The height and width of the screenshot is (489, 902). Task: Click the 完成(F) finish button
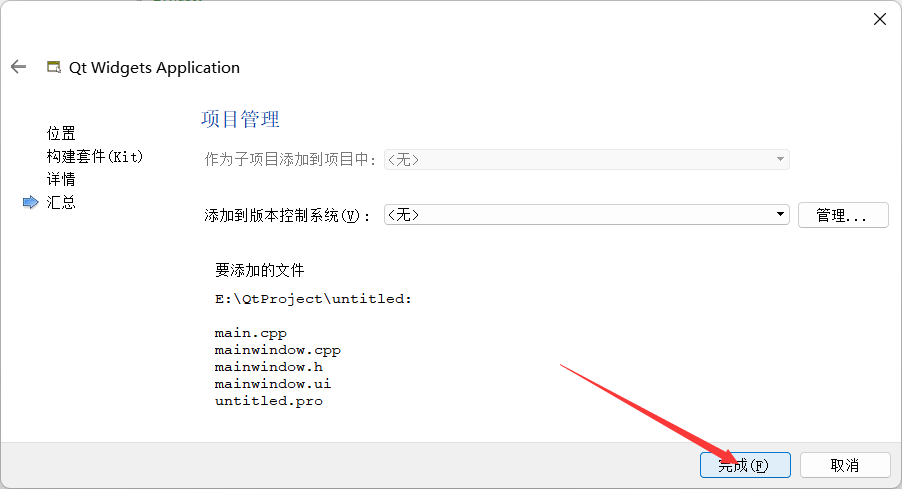[745, 465]
